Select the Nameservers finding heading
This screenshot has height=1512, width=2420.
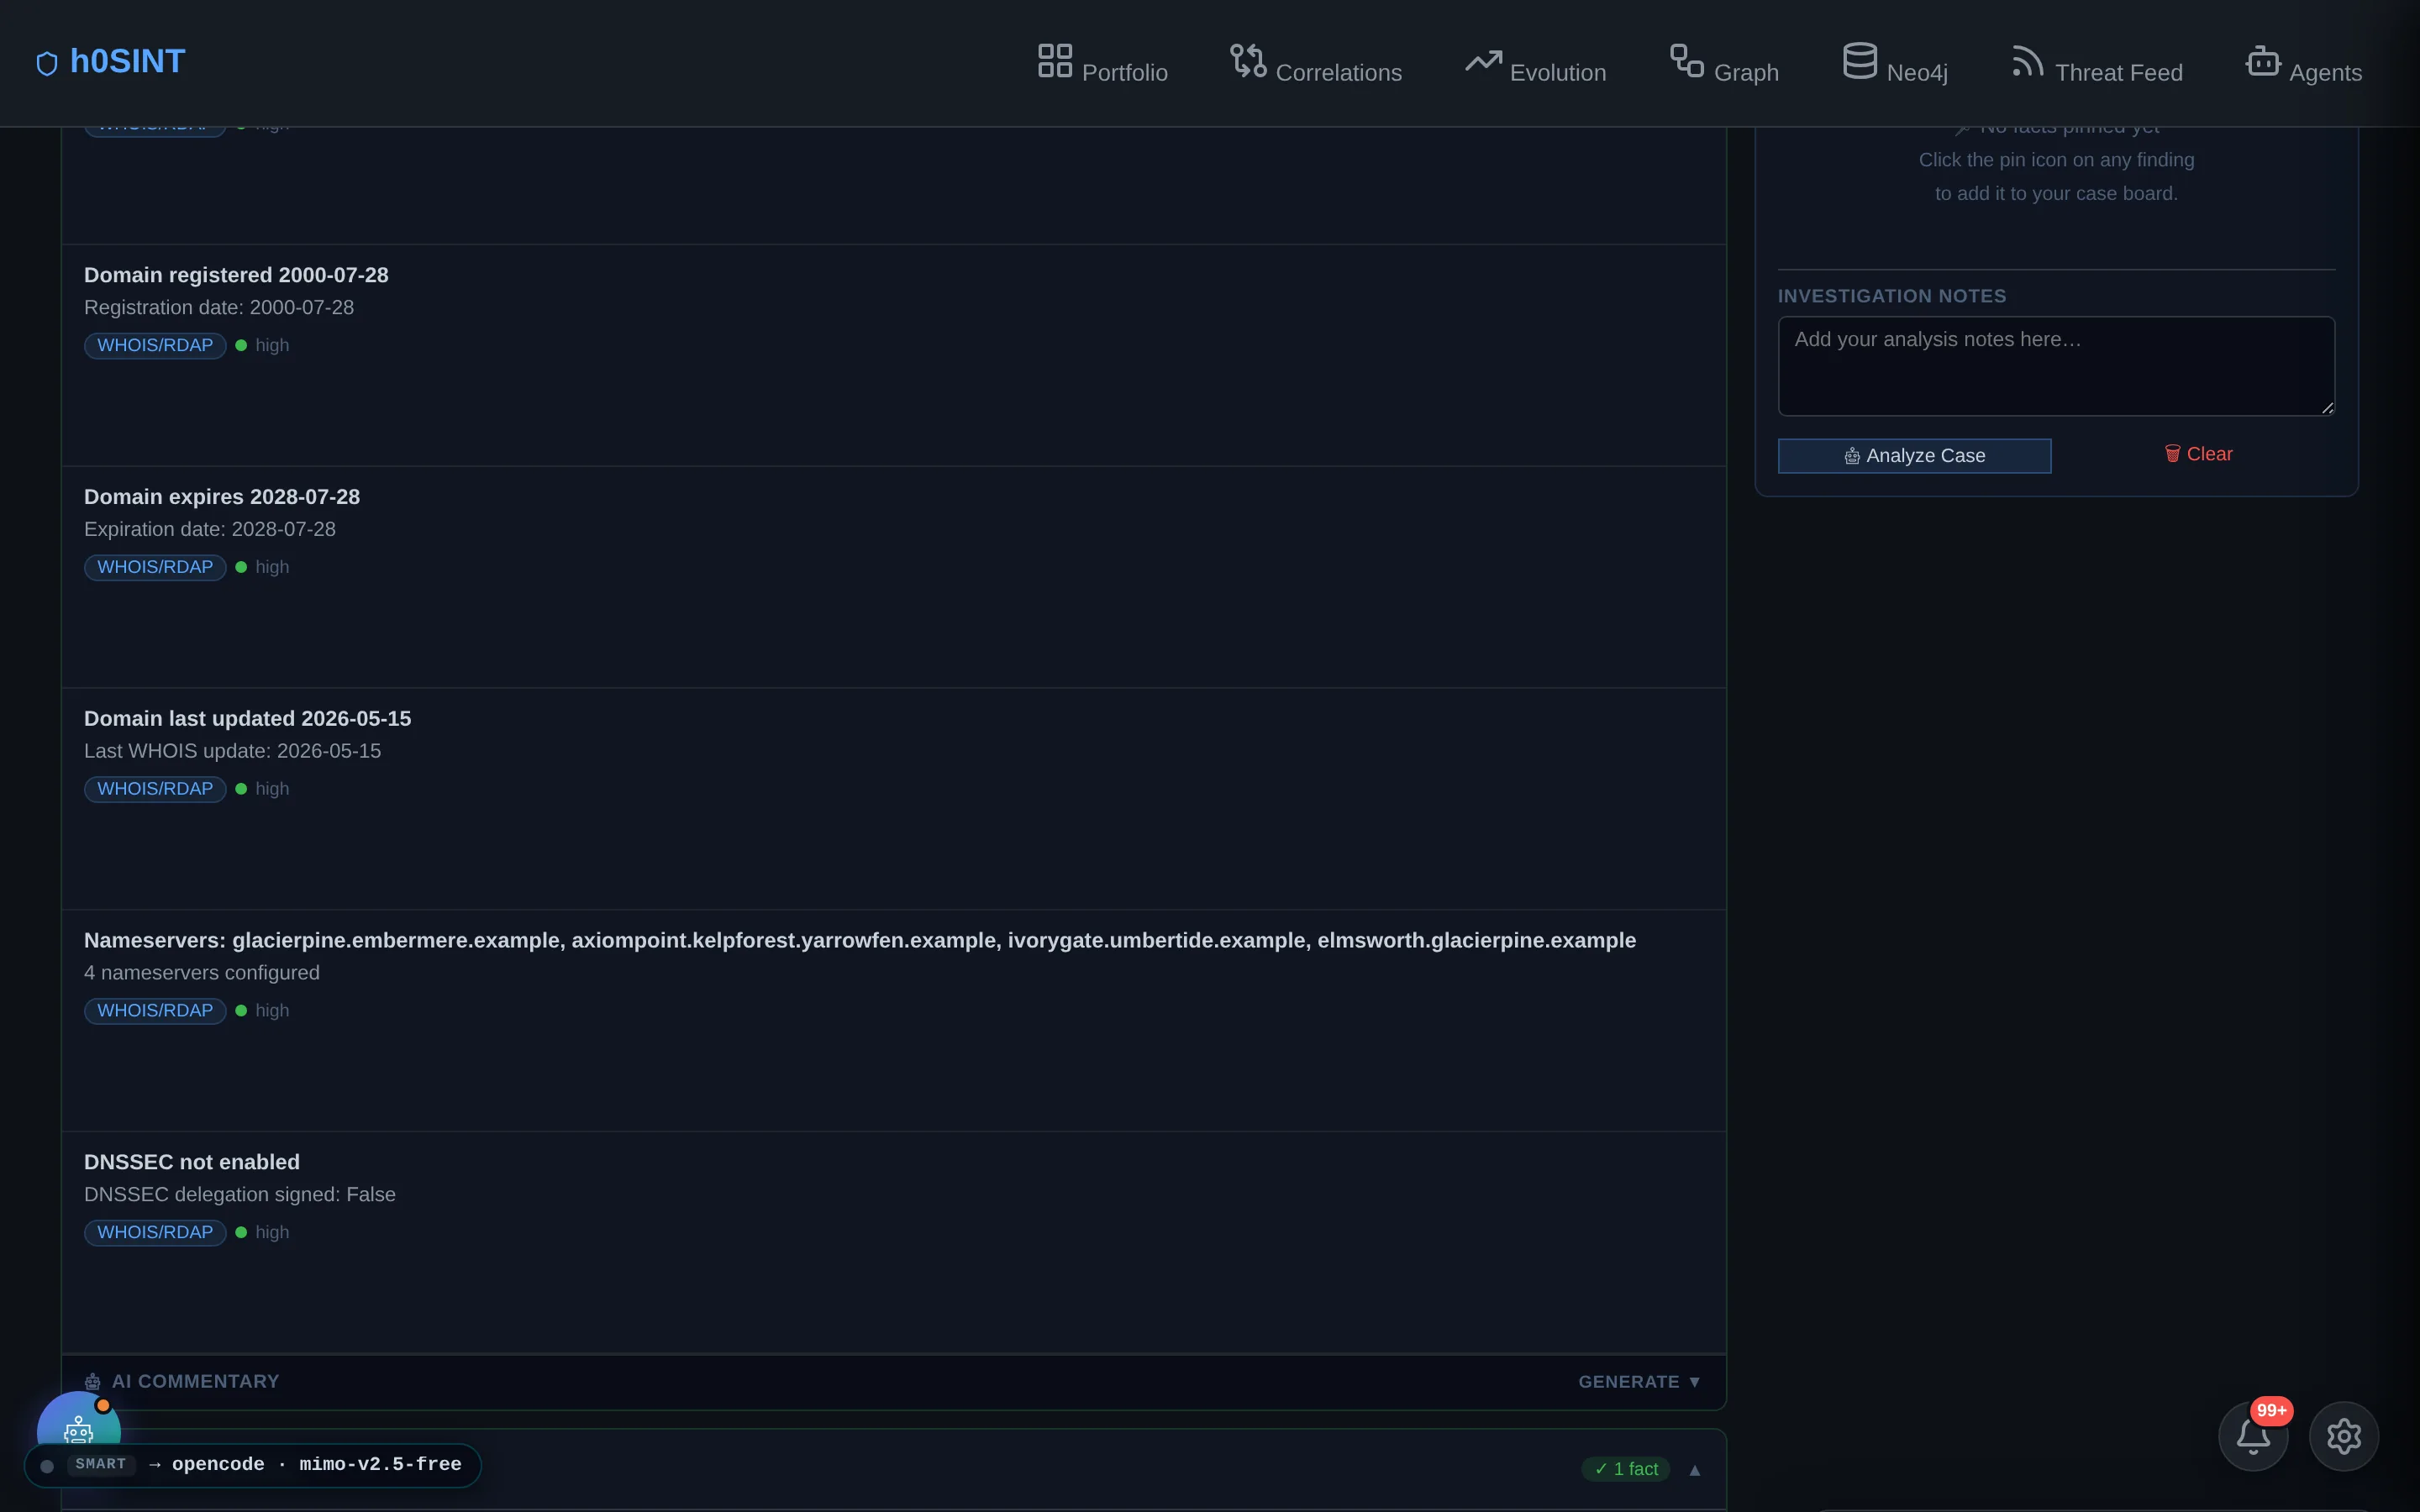(x=860, y=941)
